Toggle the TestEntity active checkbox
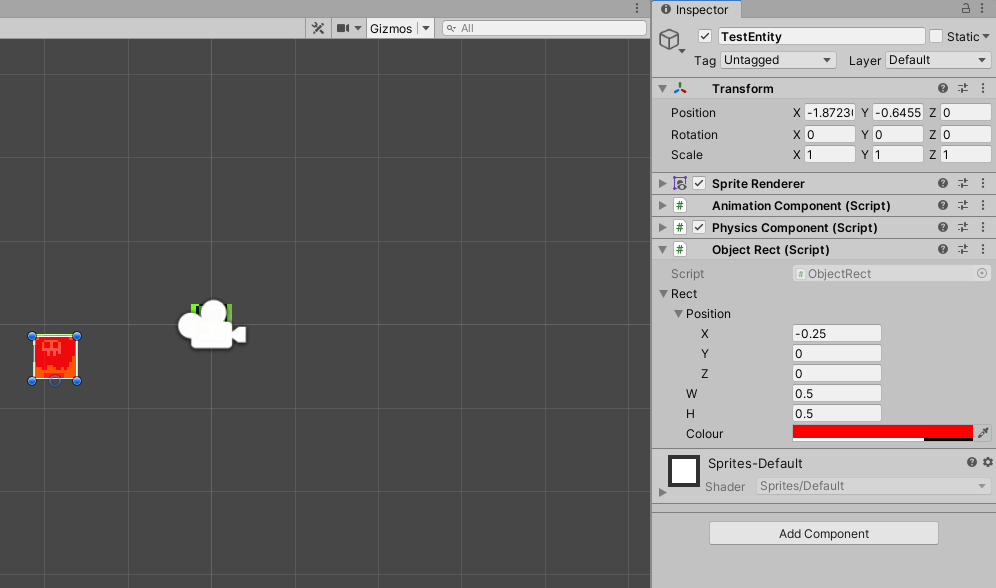The image size is (996, 588). click(705, 36)
